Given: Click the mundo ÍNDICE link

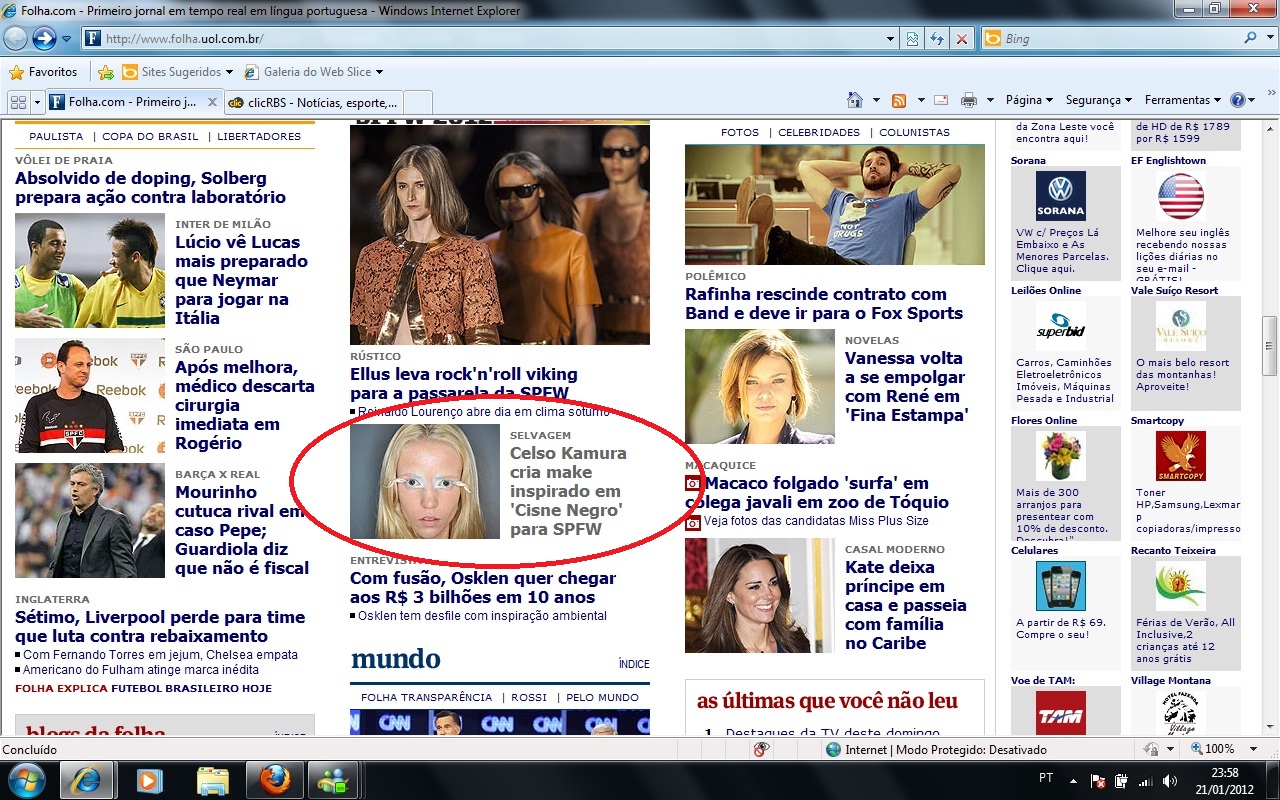Looking at the screenshot, I should [634, 664].
